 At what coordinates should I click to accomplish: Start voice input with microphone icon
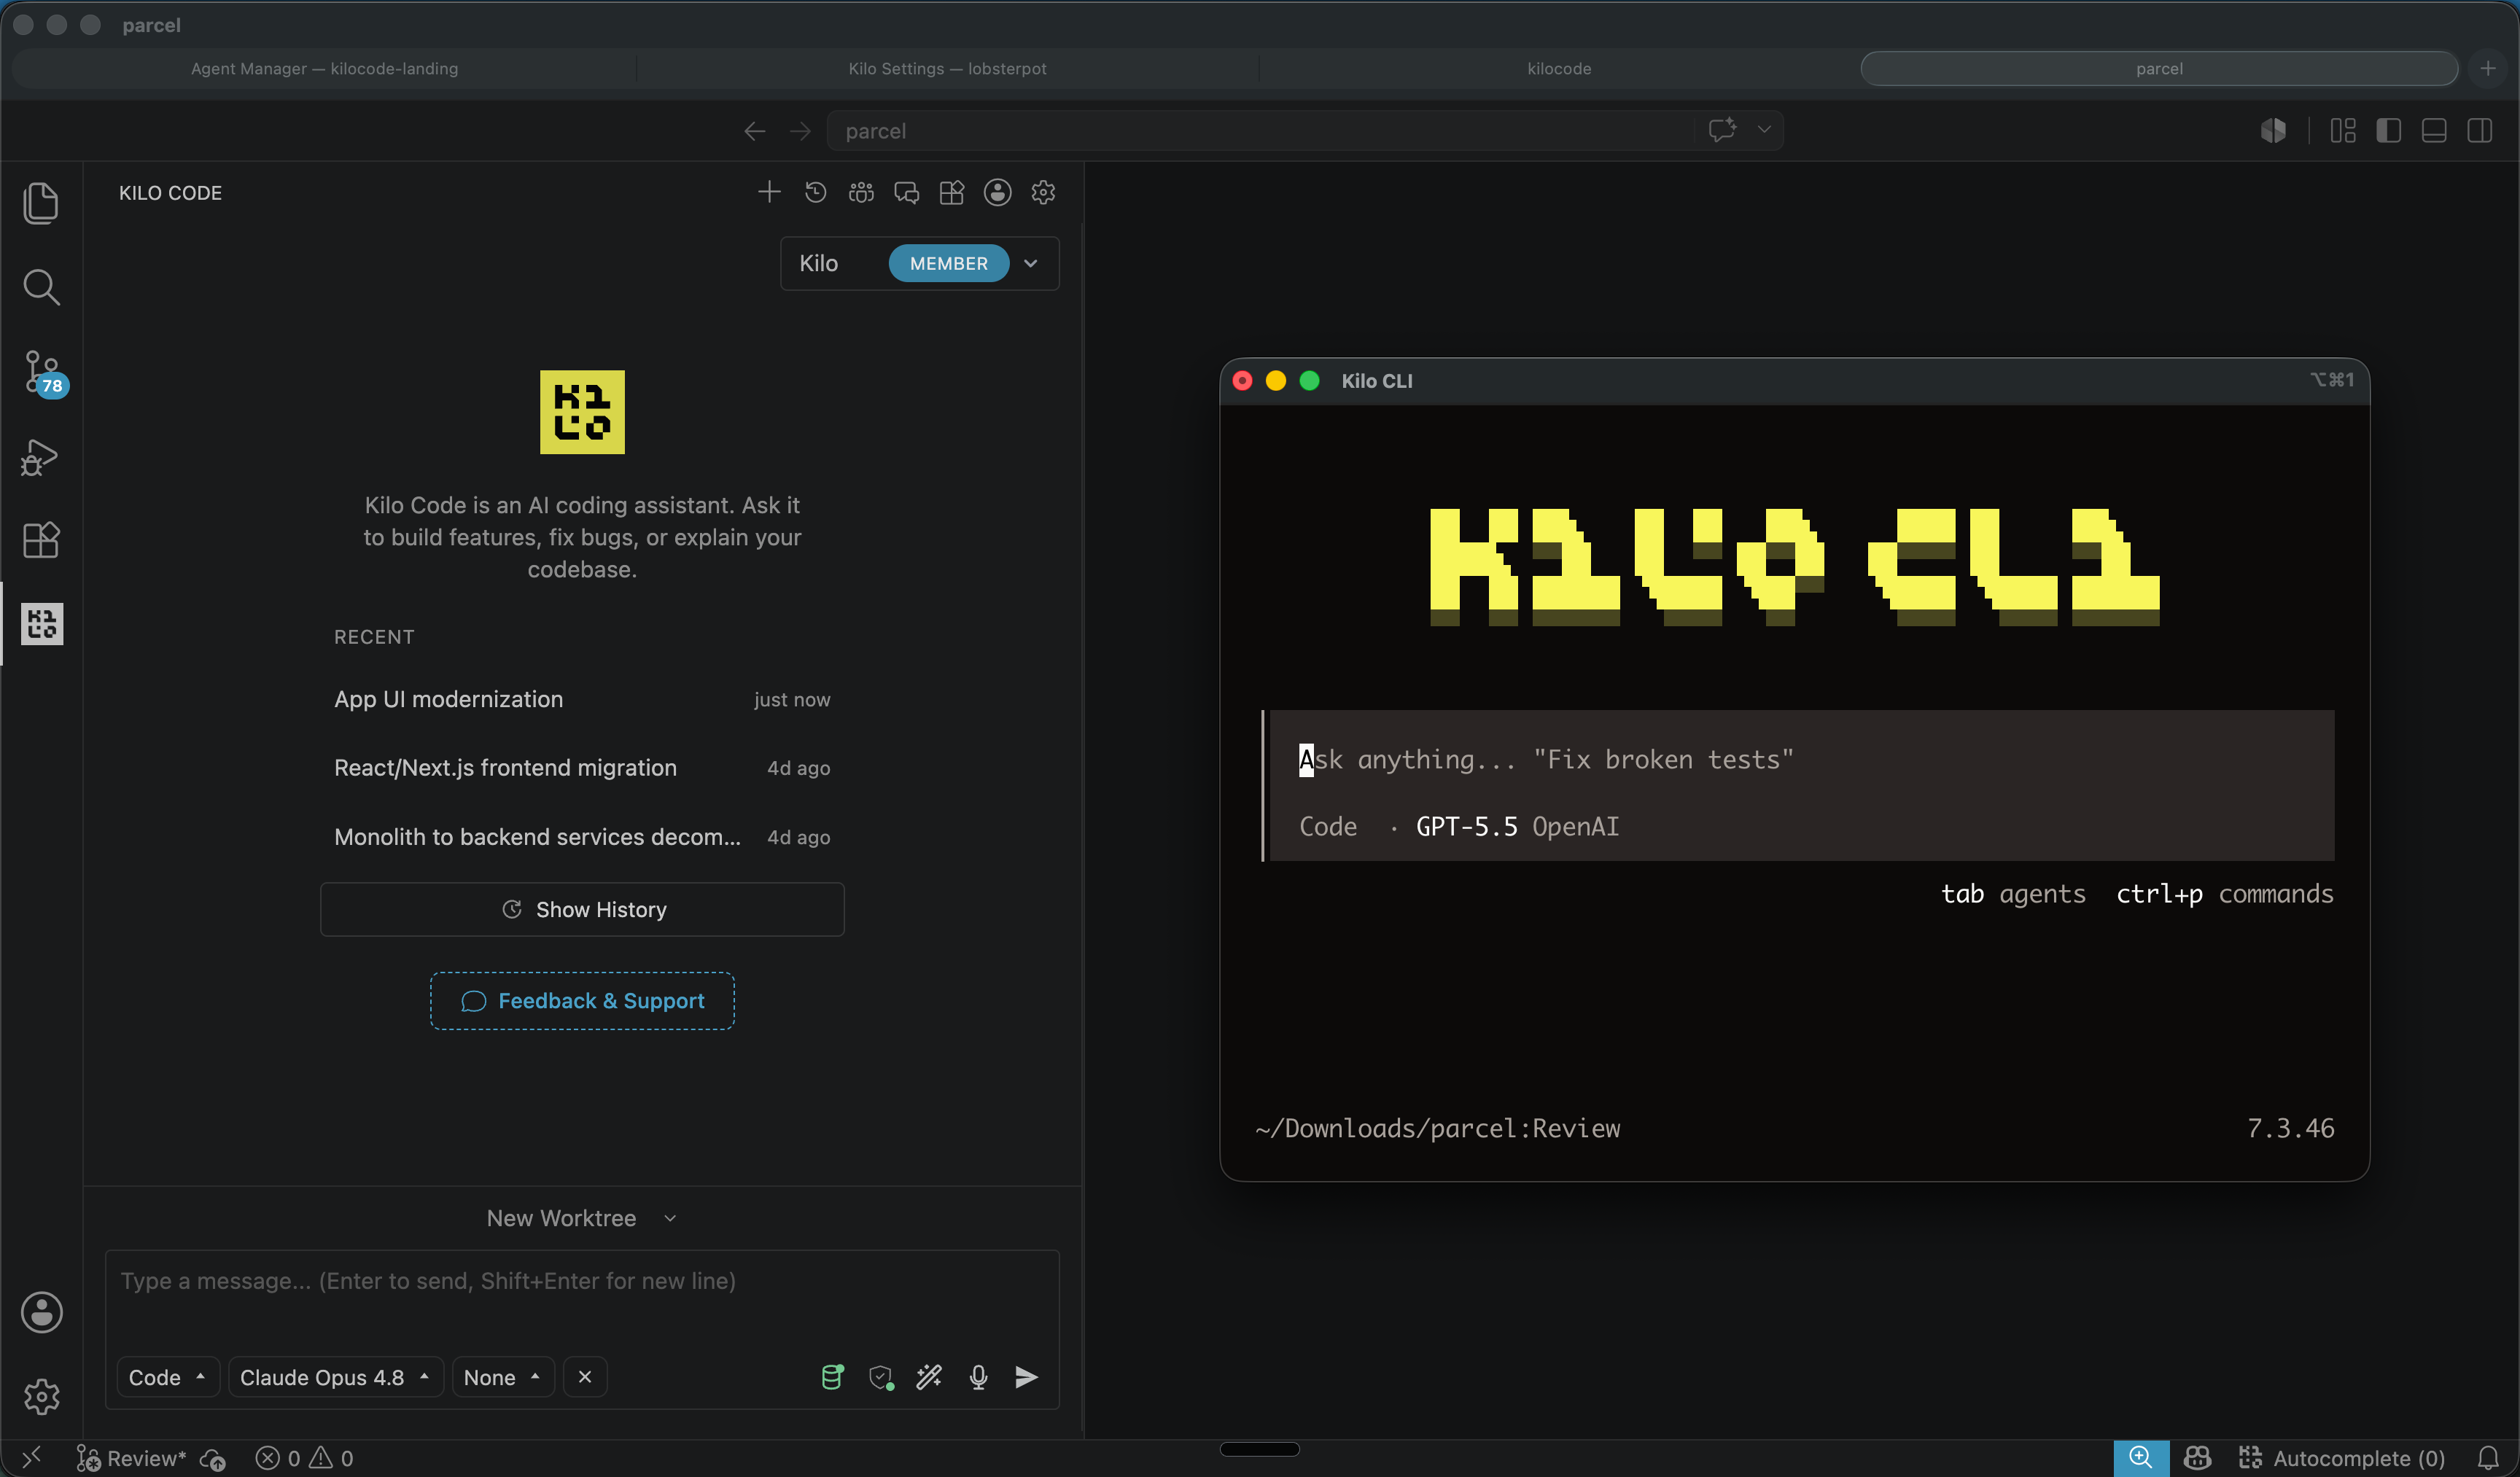pyautogui.click(x=978, y=1377)
